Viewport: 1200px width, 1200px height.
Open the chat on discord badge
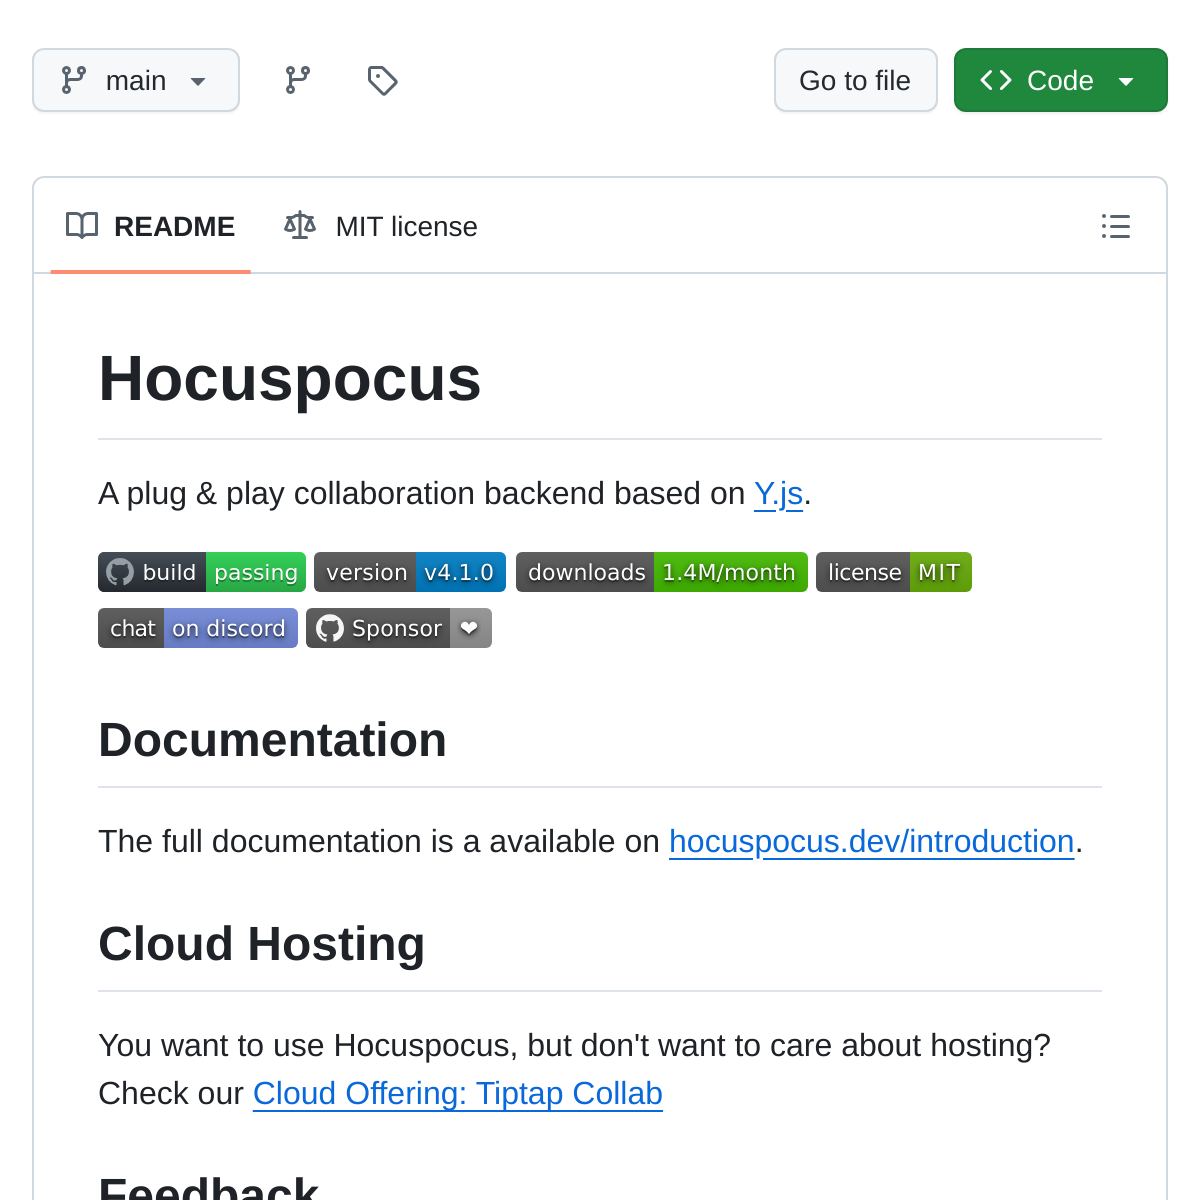[198, 628]
